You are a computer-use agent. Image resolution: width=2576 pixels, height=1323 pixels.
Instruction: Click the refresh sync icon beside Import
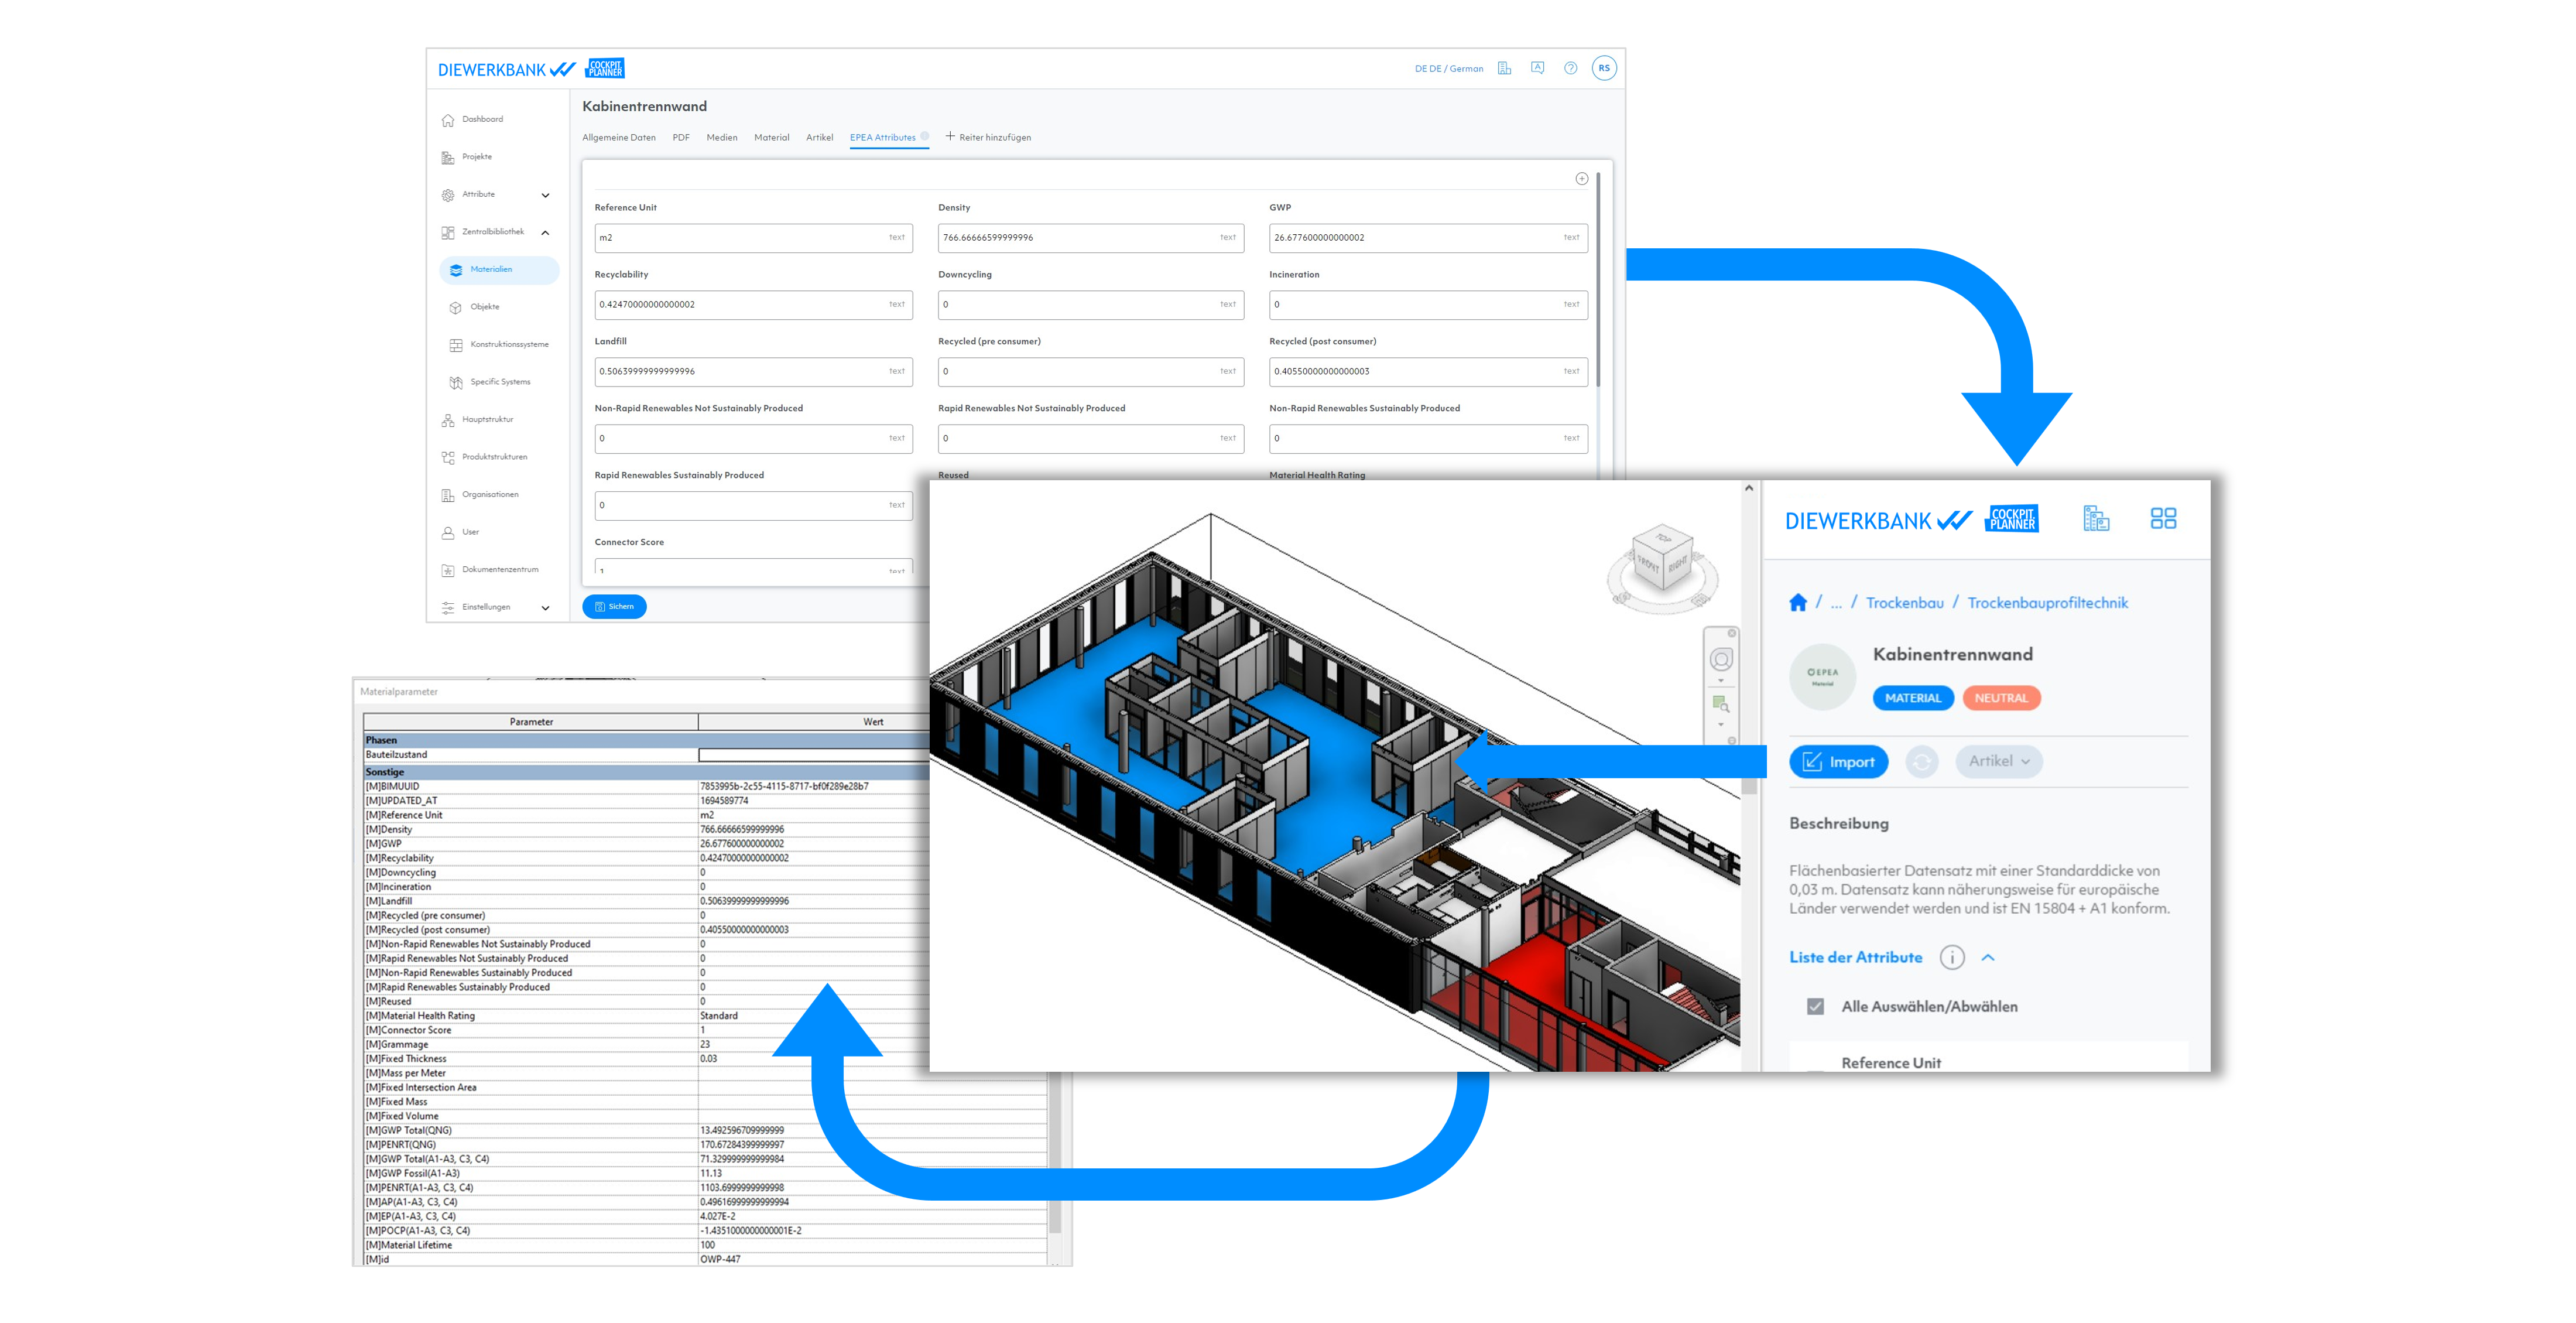(1921, 762)
